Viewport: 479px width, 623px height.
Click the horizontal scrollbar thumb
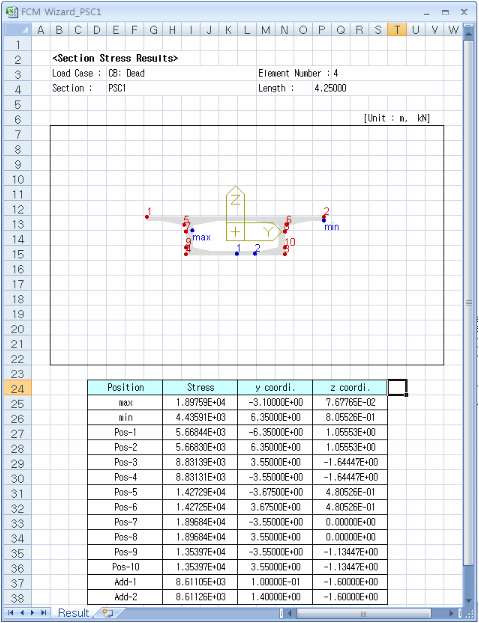tap(363, 613)
